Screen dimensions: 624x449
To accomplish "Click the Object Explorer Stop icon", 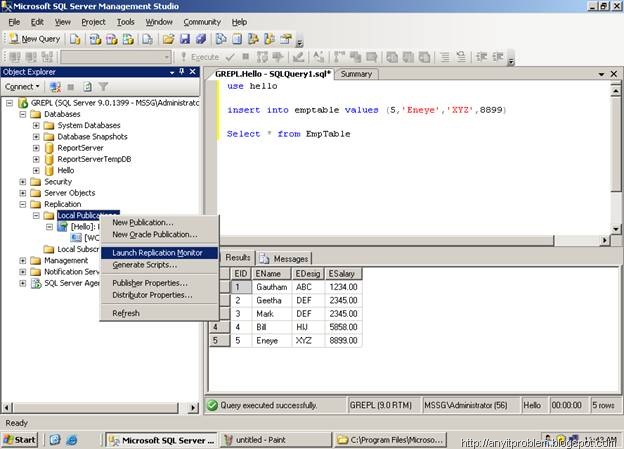I will click(71, 87).
